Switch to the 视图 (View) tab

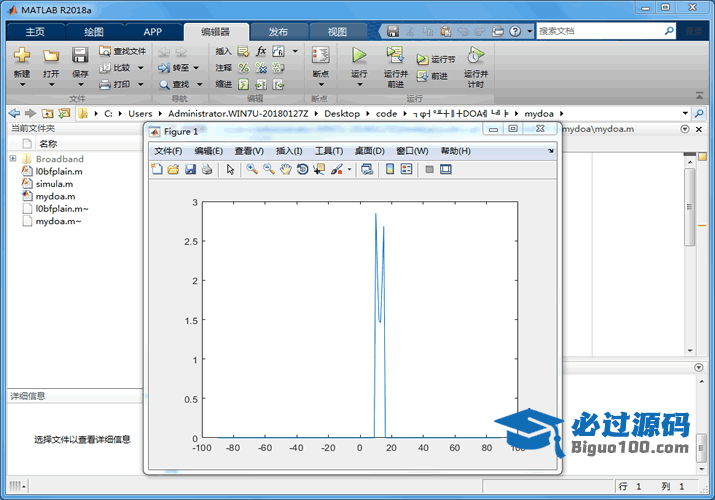pyautogui.click(x=337, y=32)
